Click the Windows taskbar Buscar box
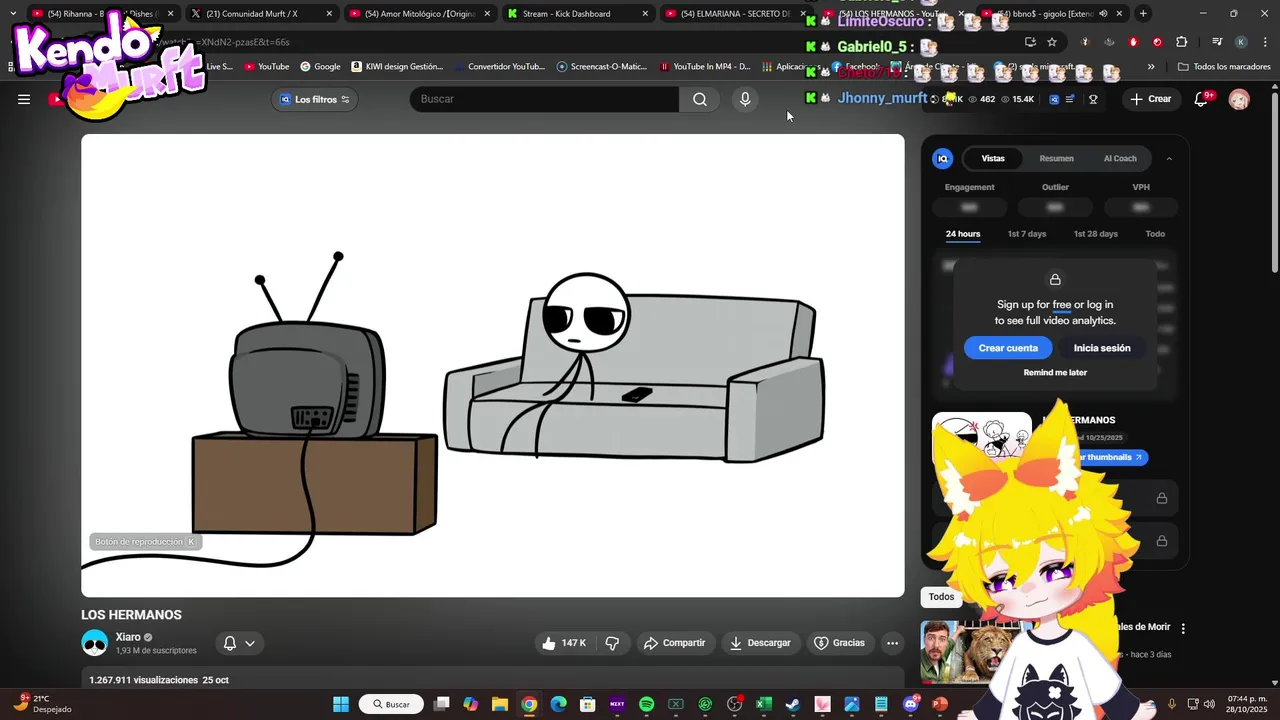Image resolution: width=1280 pixels, height=720 pixels. click(x=392, y=704)
